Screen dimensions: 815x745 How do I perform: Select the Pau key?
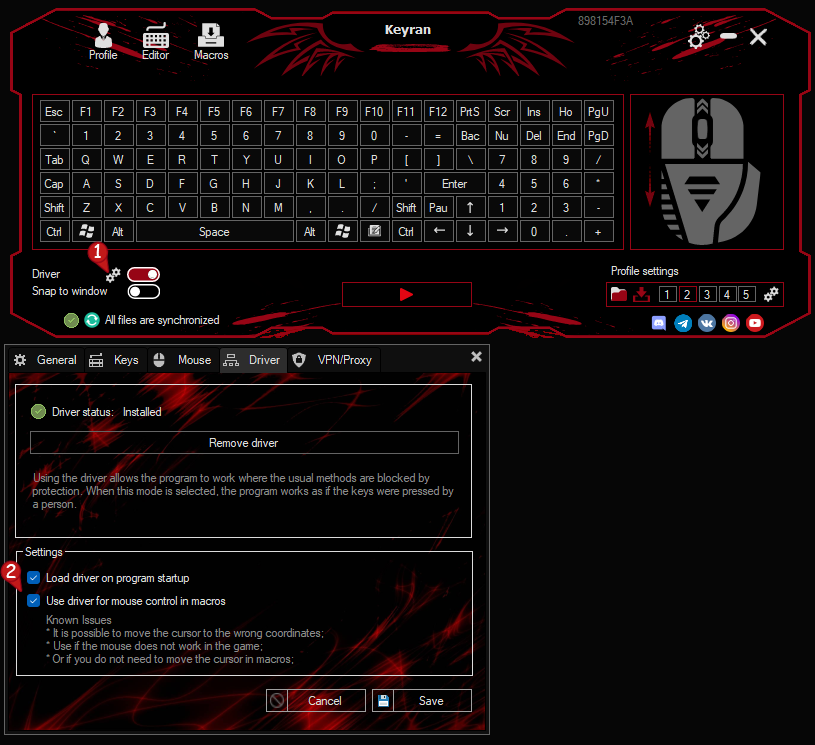point(438,207)
